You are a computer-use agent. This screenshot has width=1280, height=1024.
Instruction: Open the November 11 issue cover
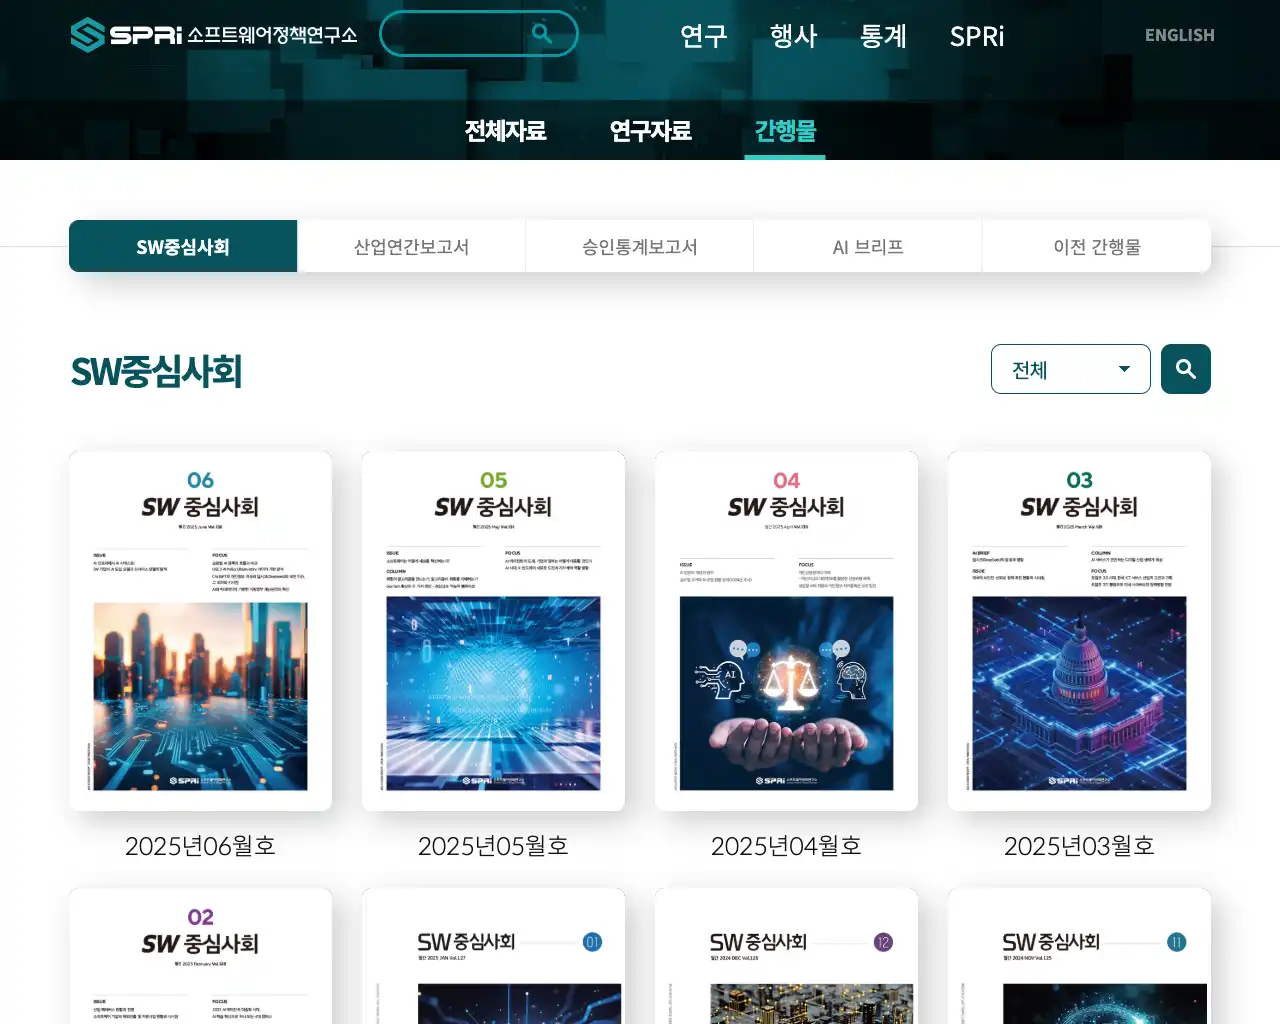1079,956
